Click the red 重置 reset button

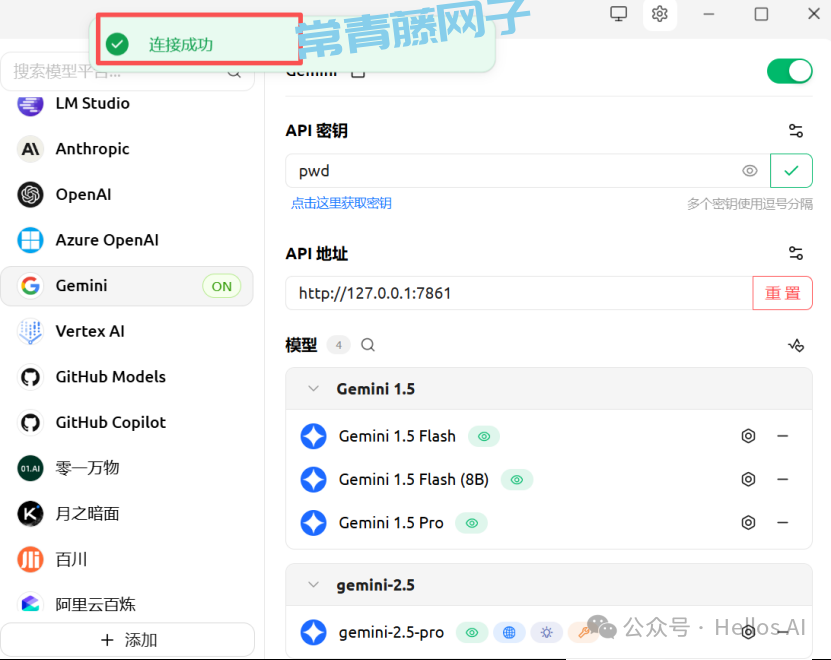tap(782, 293)
